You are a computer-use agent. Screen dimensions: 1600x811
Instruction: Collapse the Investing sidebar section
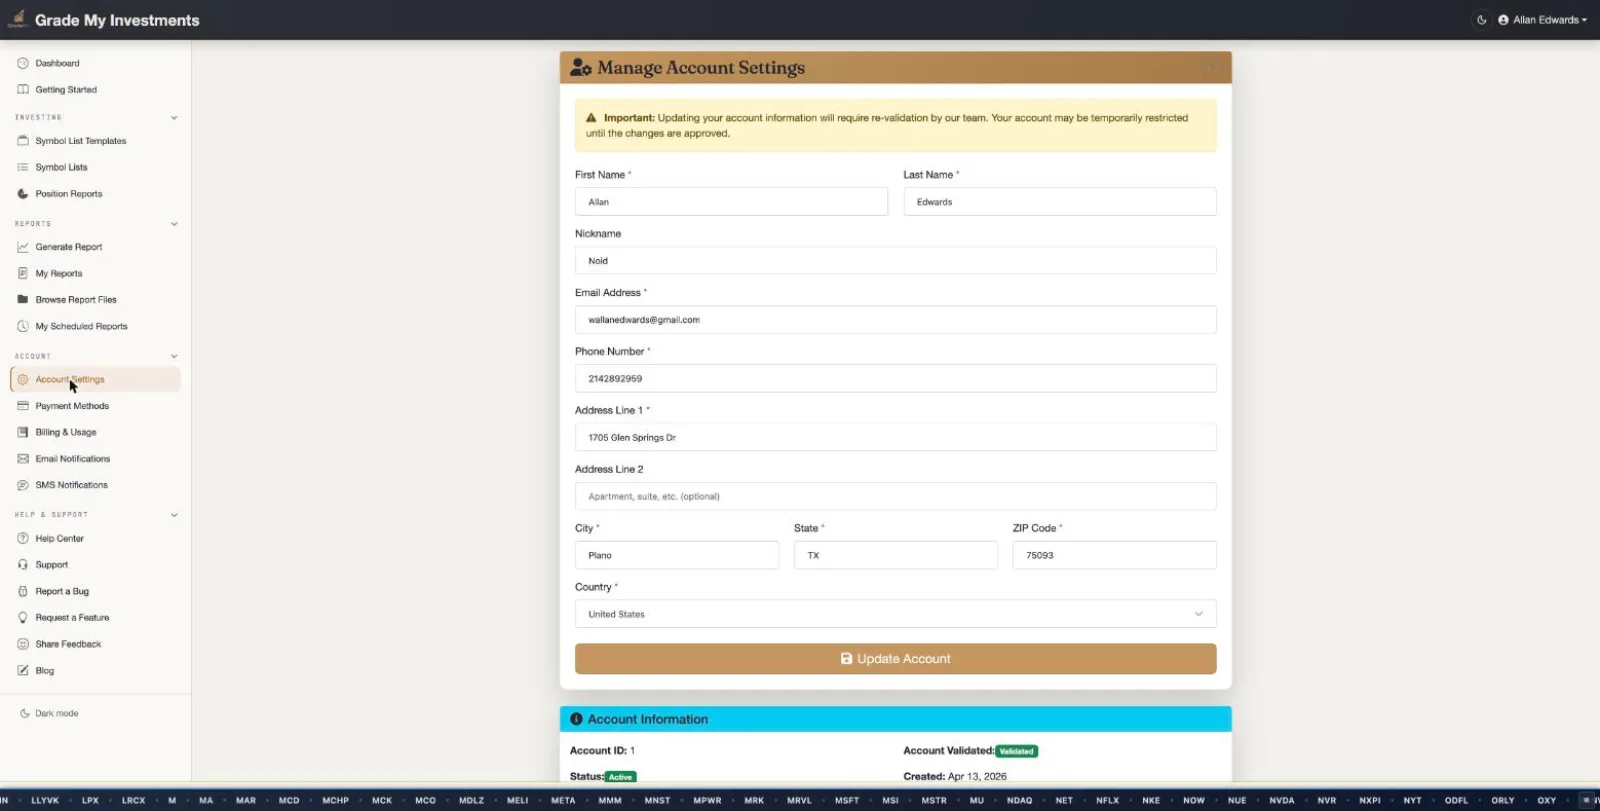(x=174, y=118)
